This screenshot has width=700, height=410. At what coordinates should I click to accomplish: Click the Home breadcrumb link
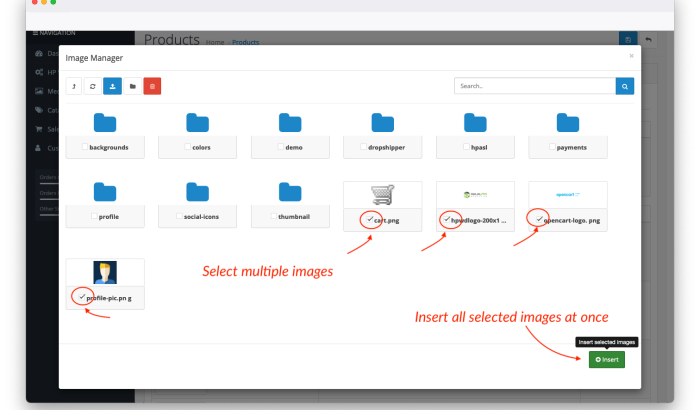215,42
